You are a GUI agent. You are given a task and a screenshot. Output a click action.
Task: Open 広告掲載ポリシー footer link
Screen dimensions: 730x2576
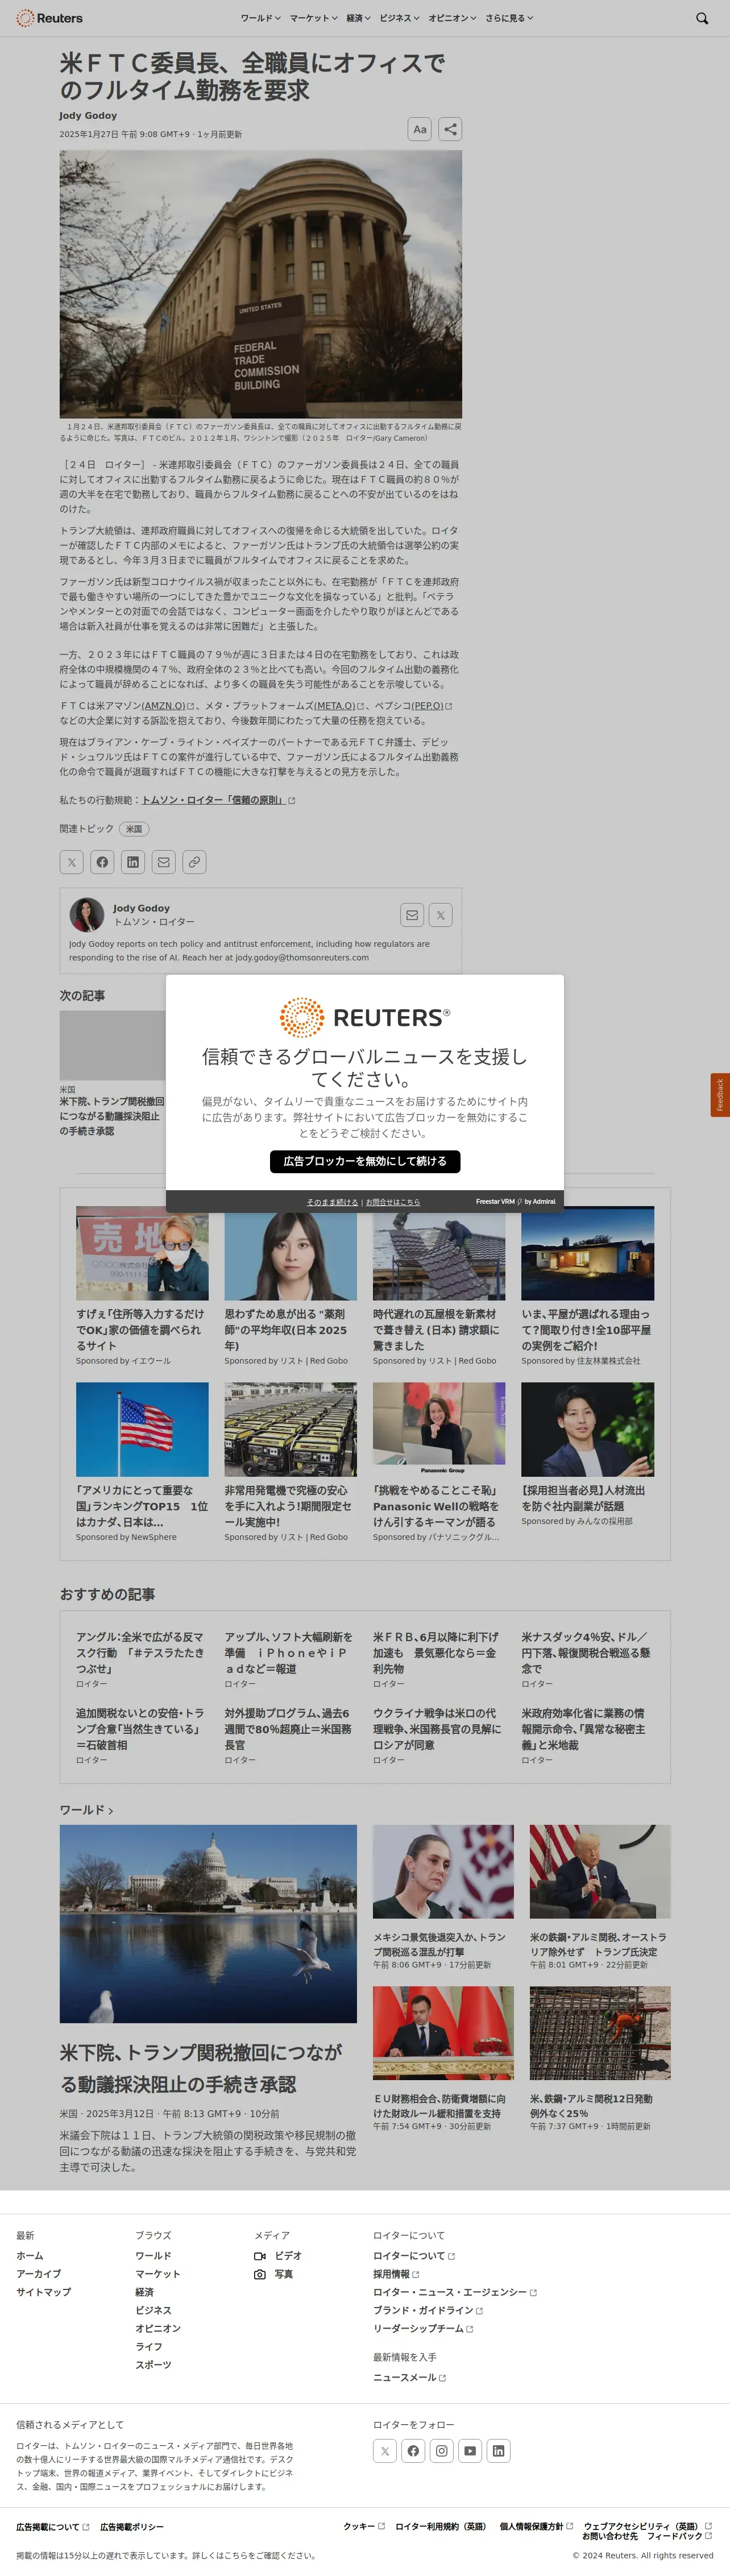click(132, 2527)
